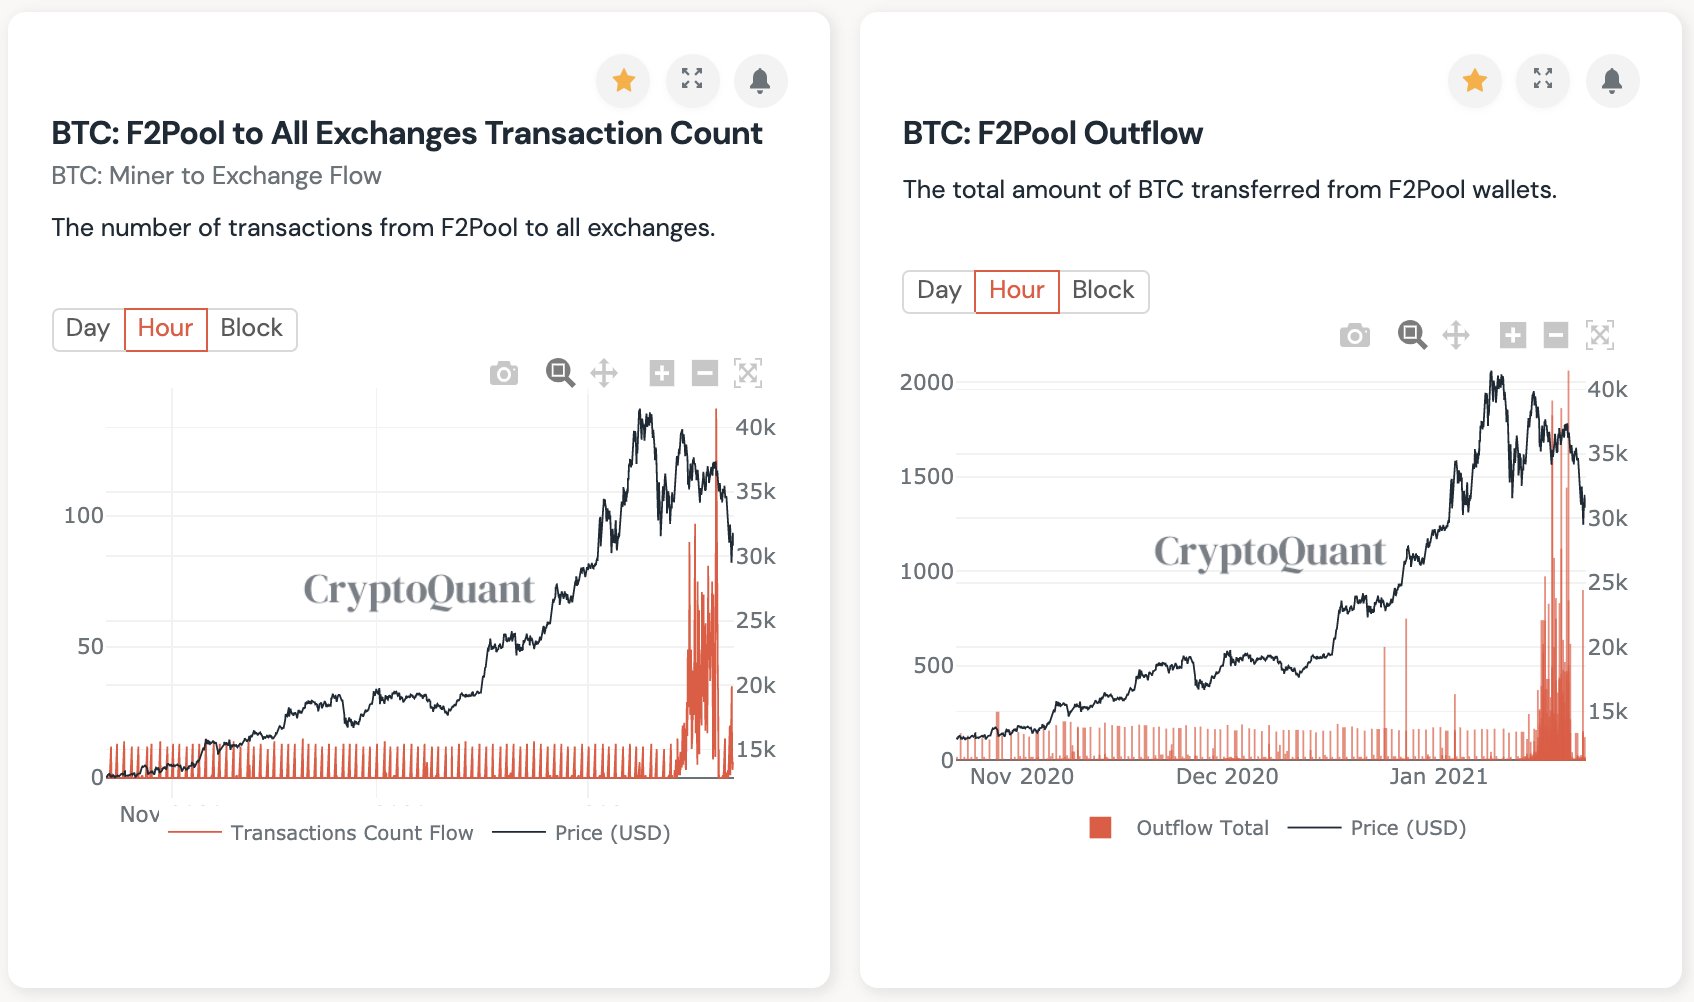Viewport: 1694px width, 1002px height.
Task: Reset axes on the left chart
Action: point(749,372)
